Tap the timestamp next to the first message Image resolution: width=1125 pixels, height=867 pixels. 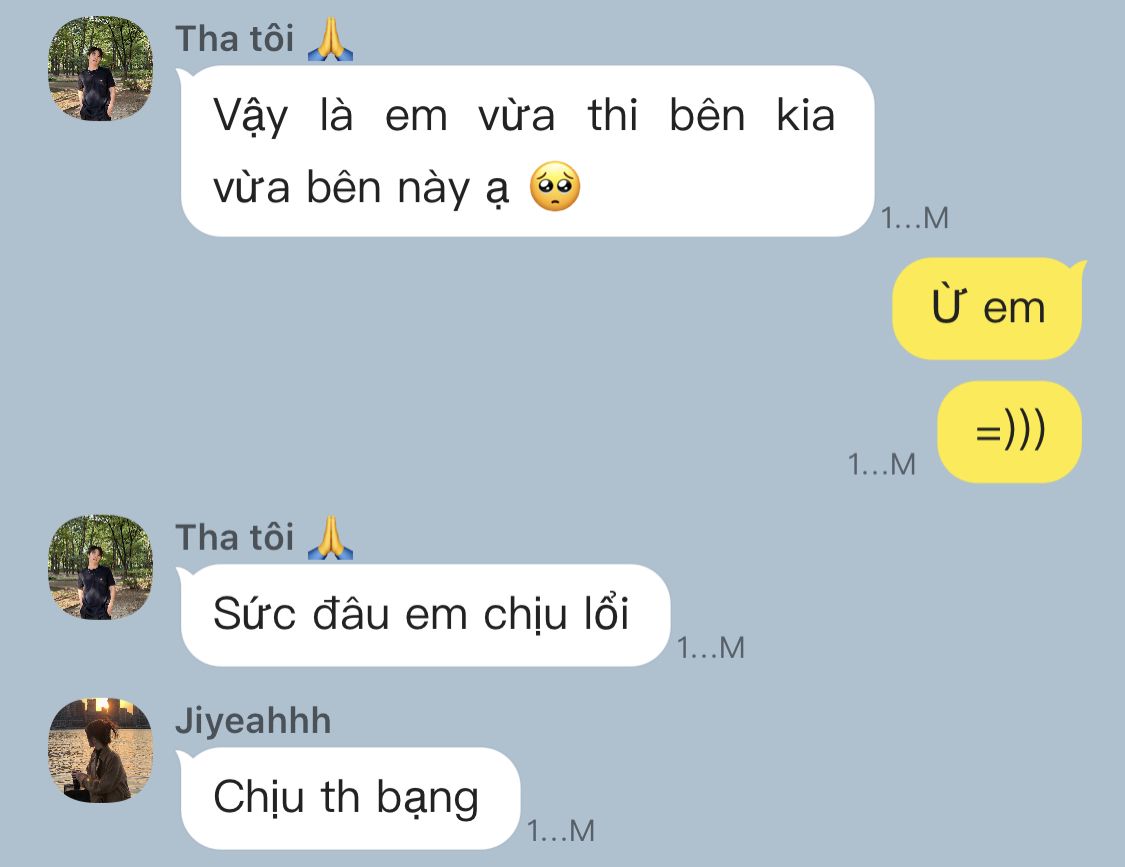915,218
